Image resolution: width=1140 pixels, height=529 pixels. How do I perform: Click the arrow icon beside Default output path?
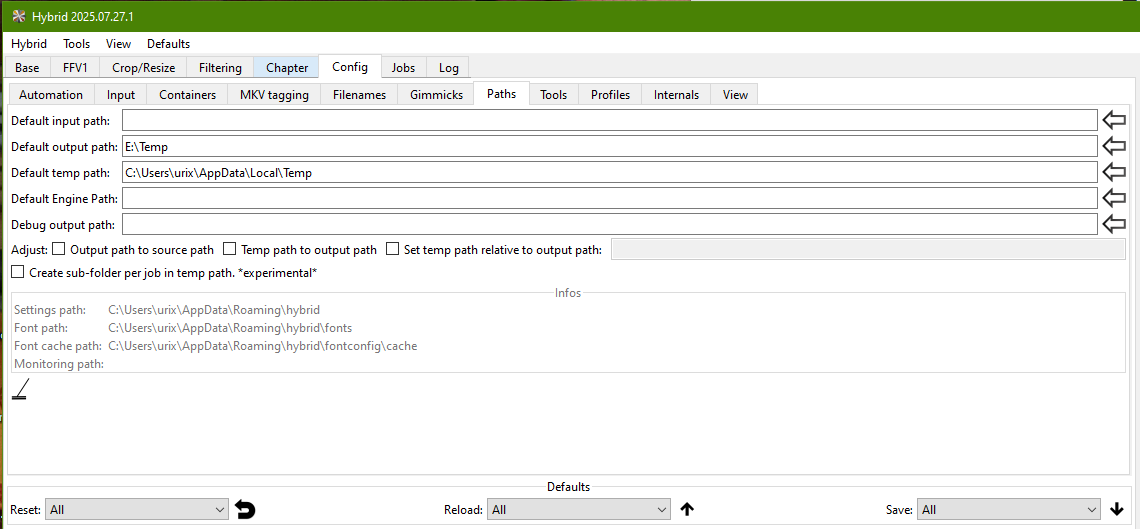(1113, 147)
